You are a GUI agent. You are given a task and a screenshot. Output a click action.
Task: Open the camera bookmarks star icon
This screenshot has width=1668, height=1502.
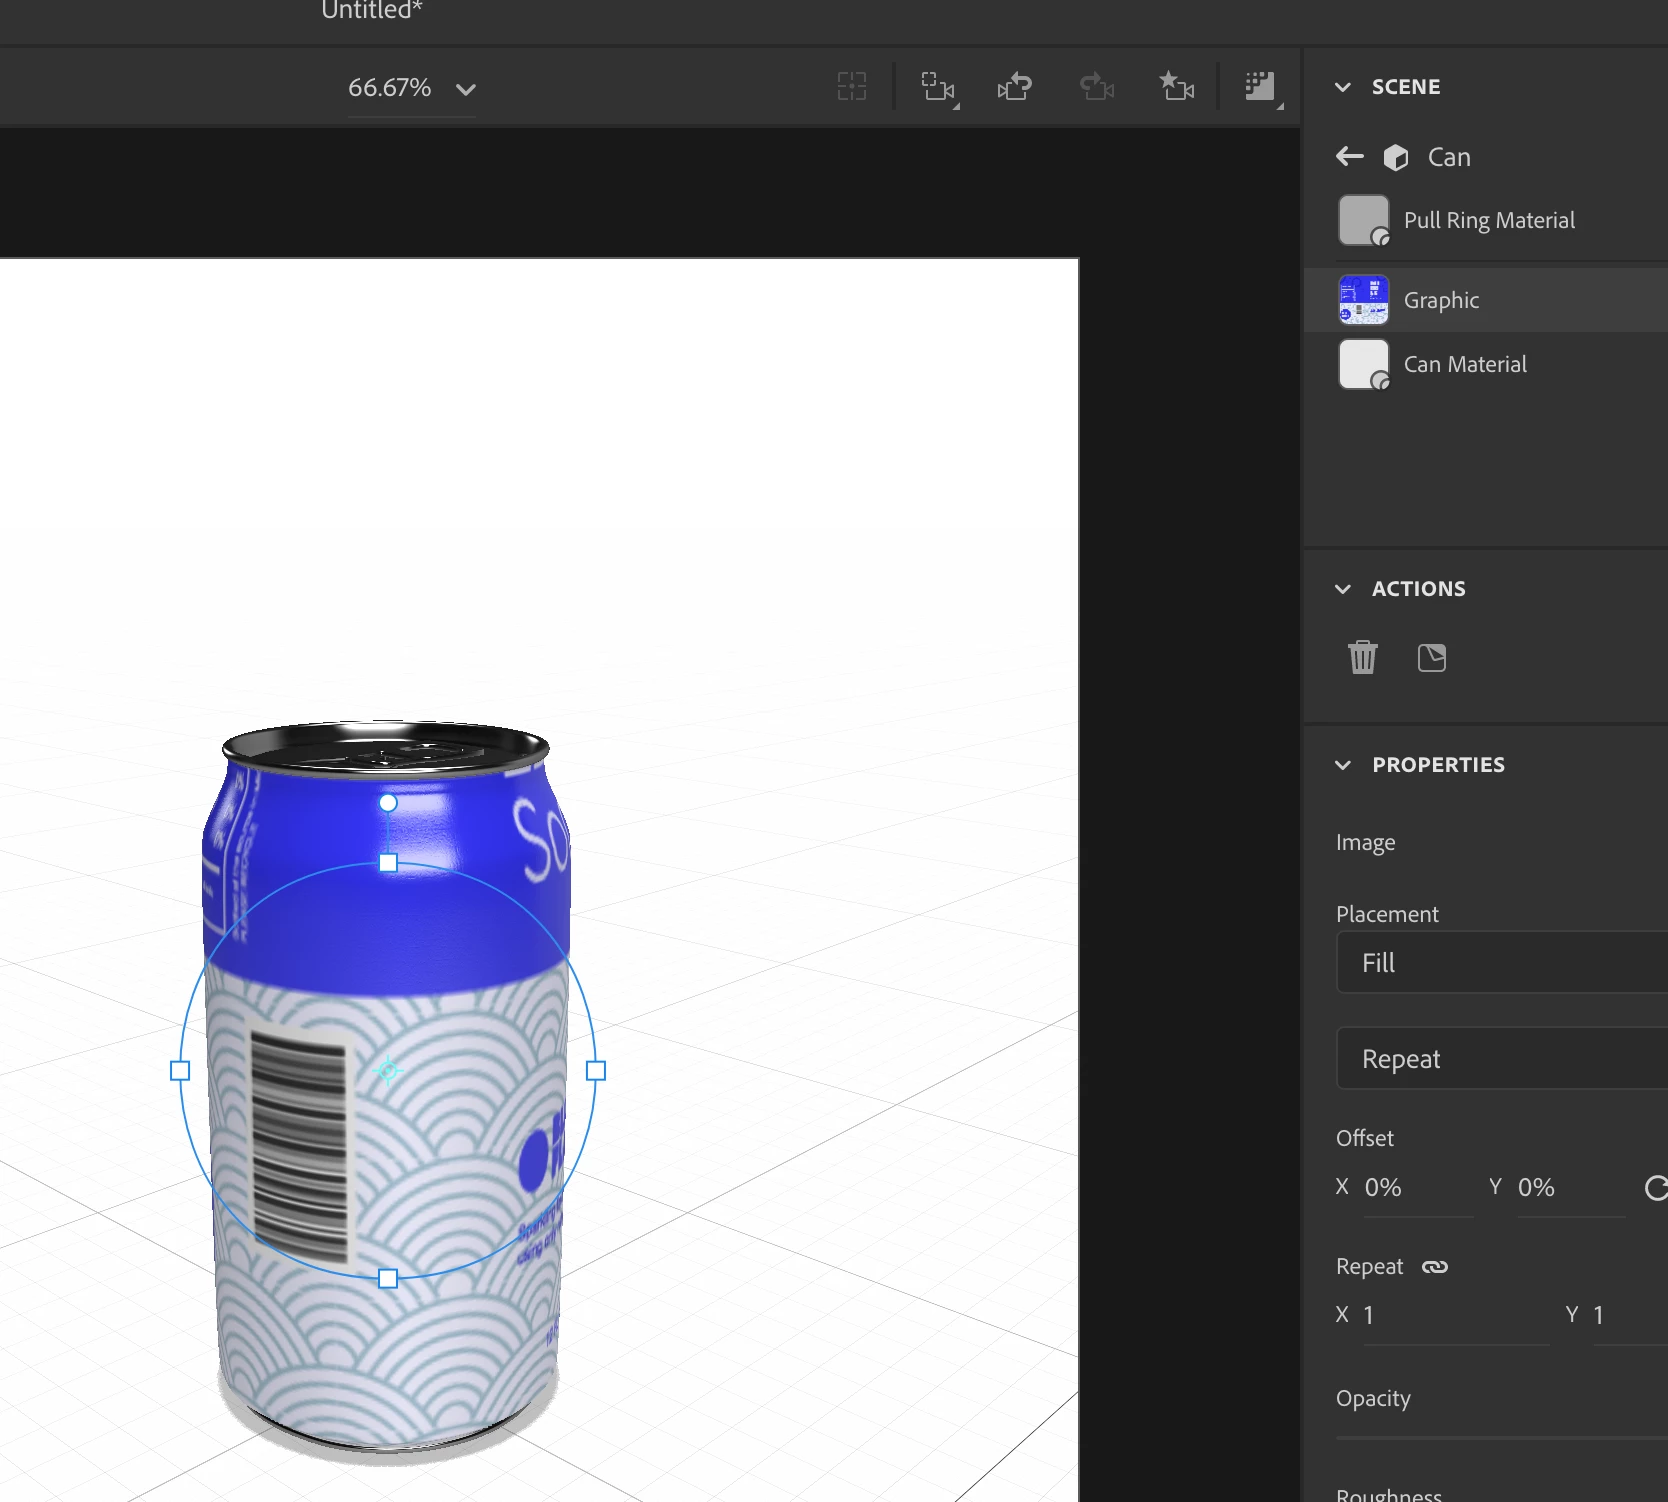pyautogui.click(x=1177, y=86)
